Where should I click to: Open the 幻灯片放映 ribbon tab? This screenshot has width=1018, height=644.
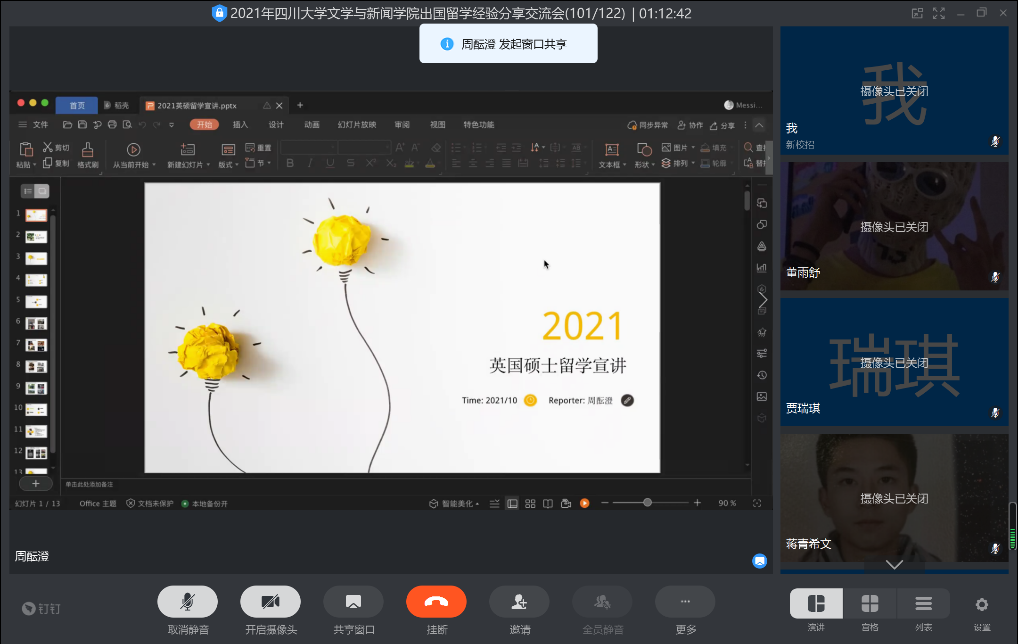point(356,125)
